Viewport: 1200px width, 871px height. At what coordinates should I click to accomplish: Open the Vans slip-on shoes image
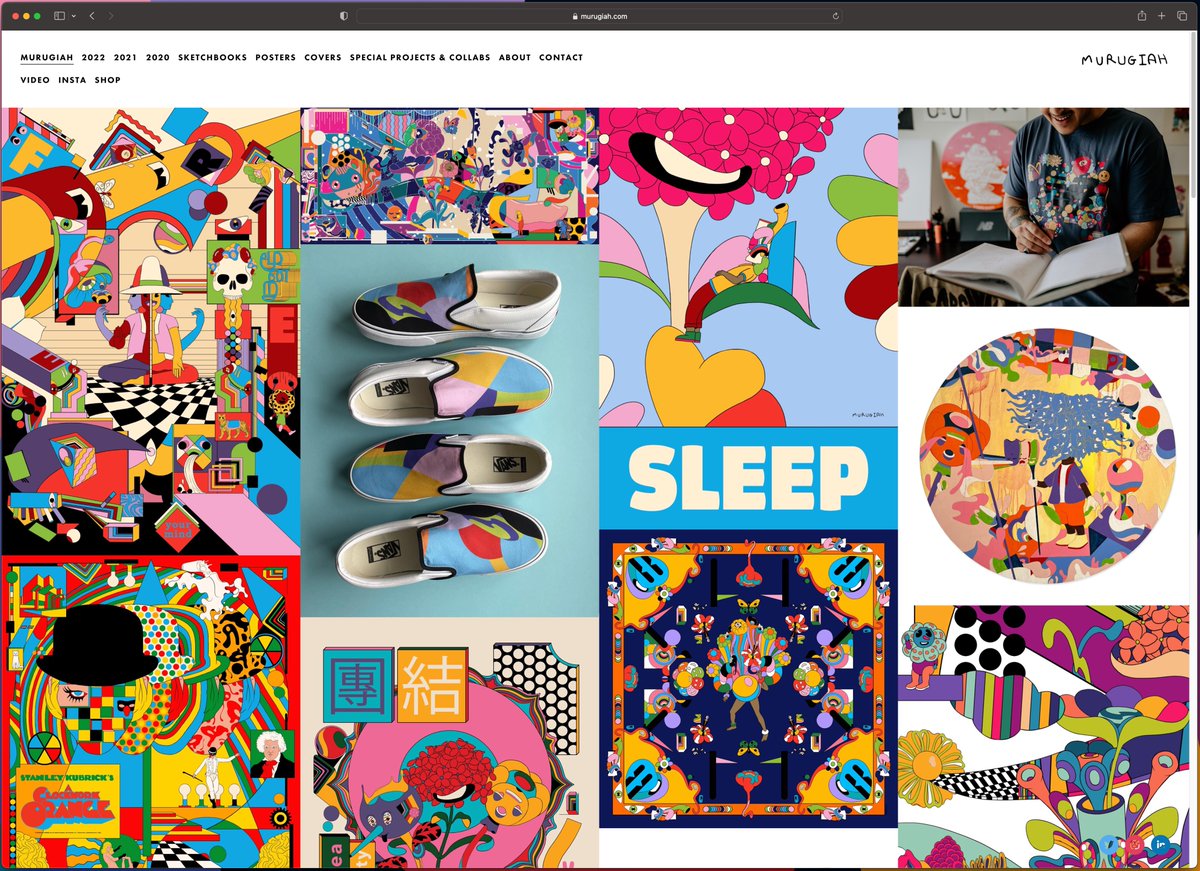pos(450,431)
